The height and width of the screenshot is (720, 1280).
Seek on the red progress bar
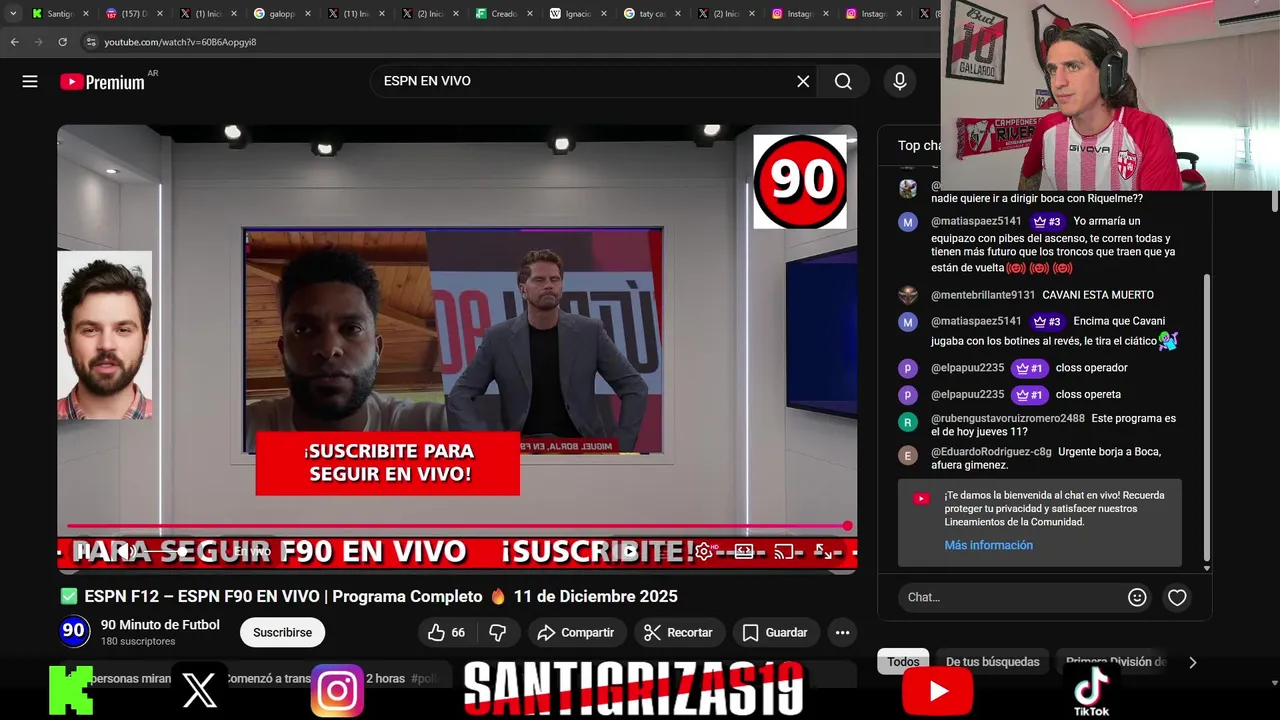click(x=457, y=526)
